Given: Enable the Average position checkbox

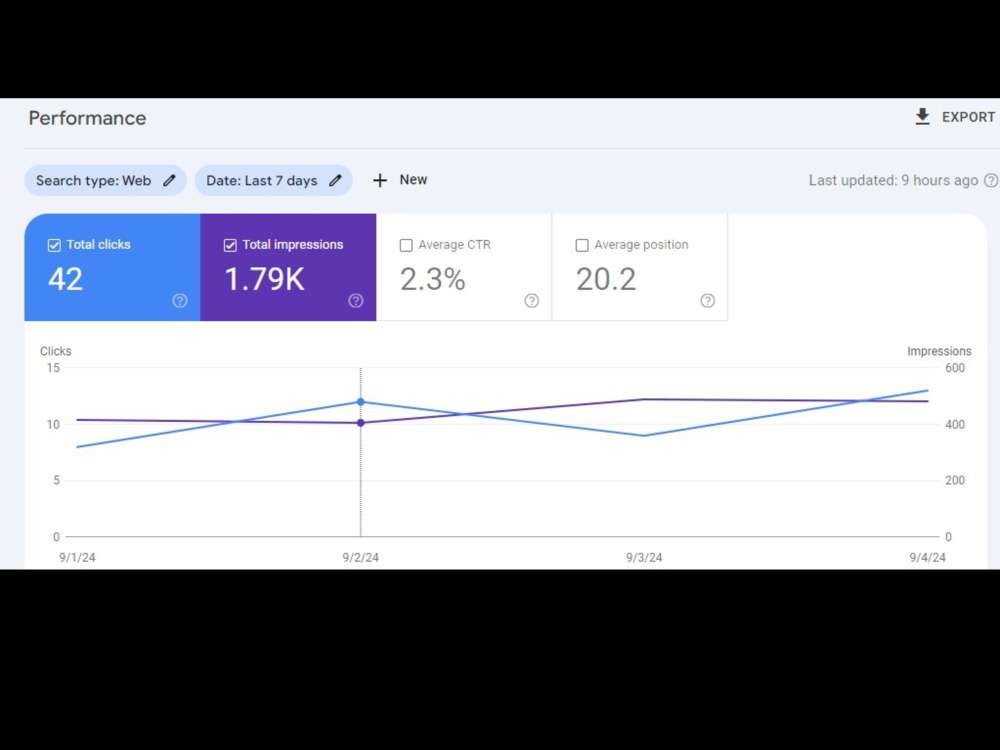Looking at the screenshot, I should pyautogui.click(x=582, y=245).
